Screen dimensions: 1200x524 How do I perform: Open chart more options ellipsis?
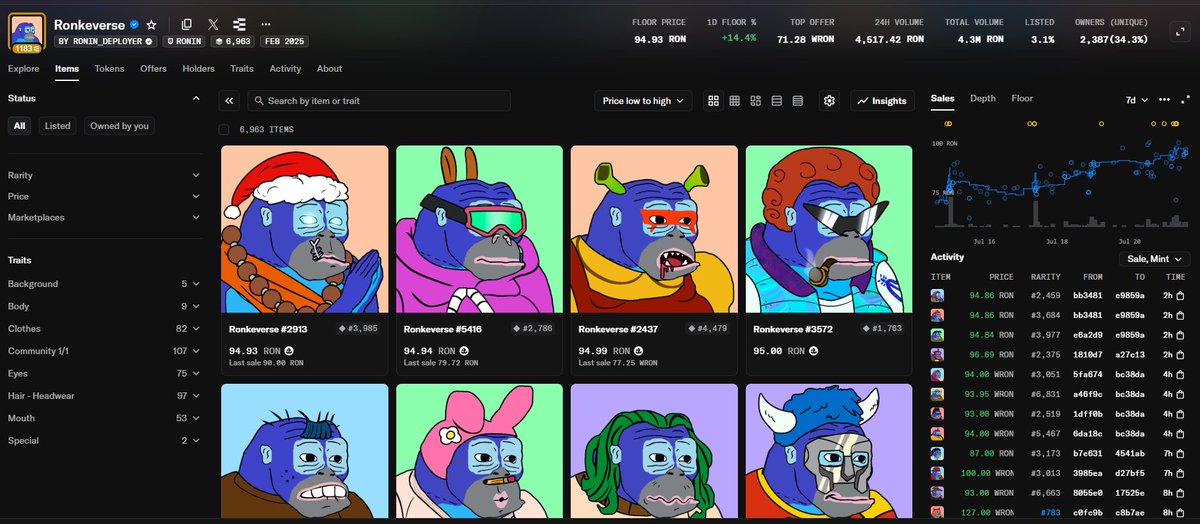1164,99
